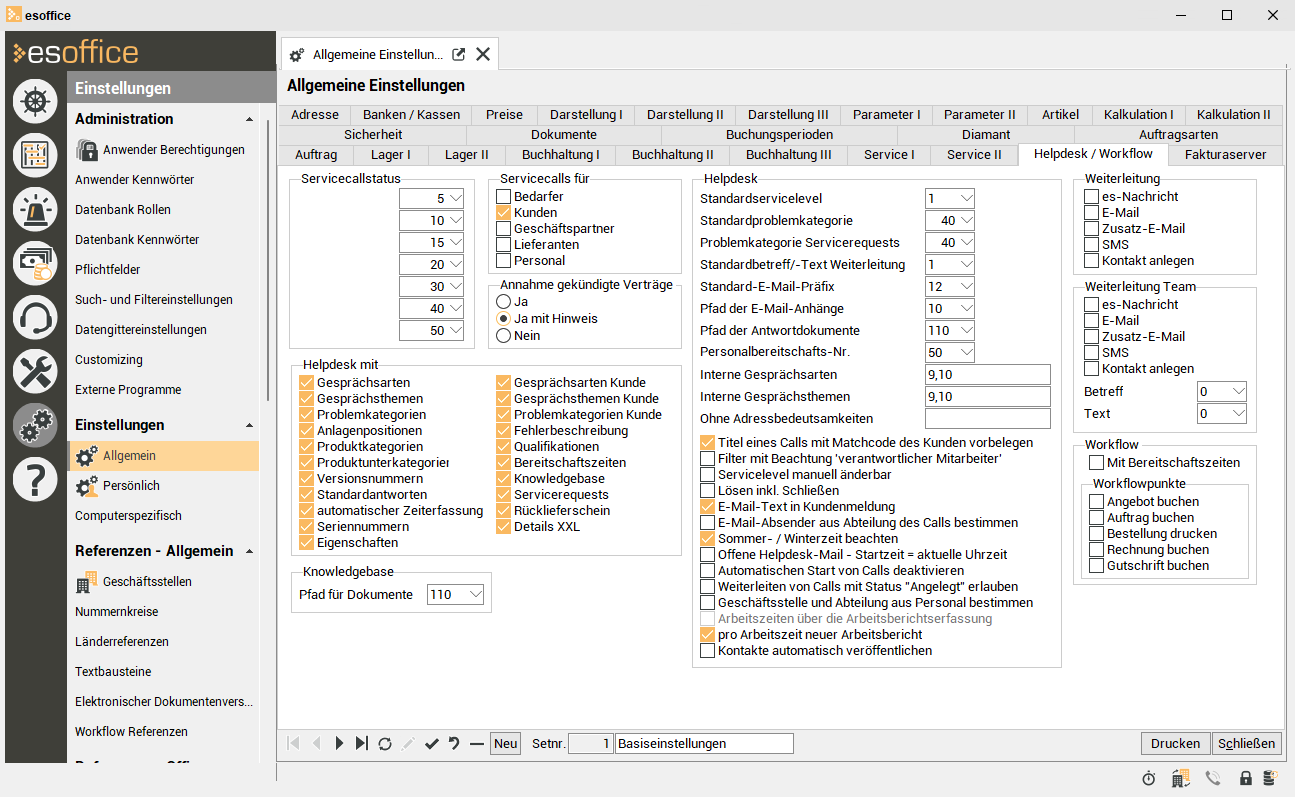The width and height of the screenshot is (1295, 797).
Task: Close the Allgemeine Einstellungen document tab
Action: (483, 54)
